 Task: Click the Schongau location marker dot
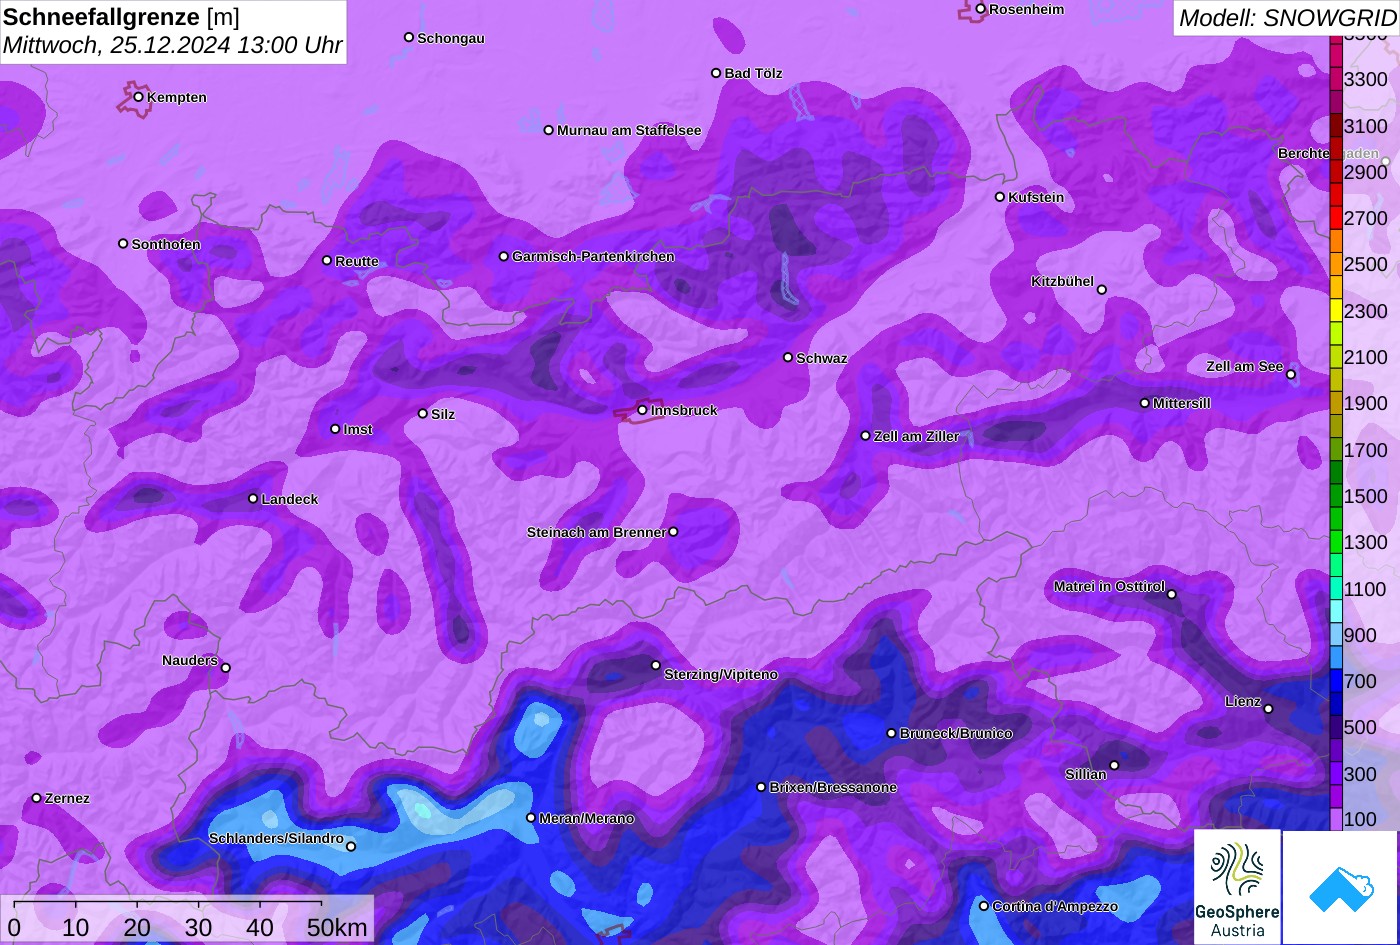[409, 37]
